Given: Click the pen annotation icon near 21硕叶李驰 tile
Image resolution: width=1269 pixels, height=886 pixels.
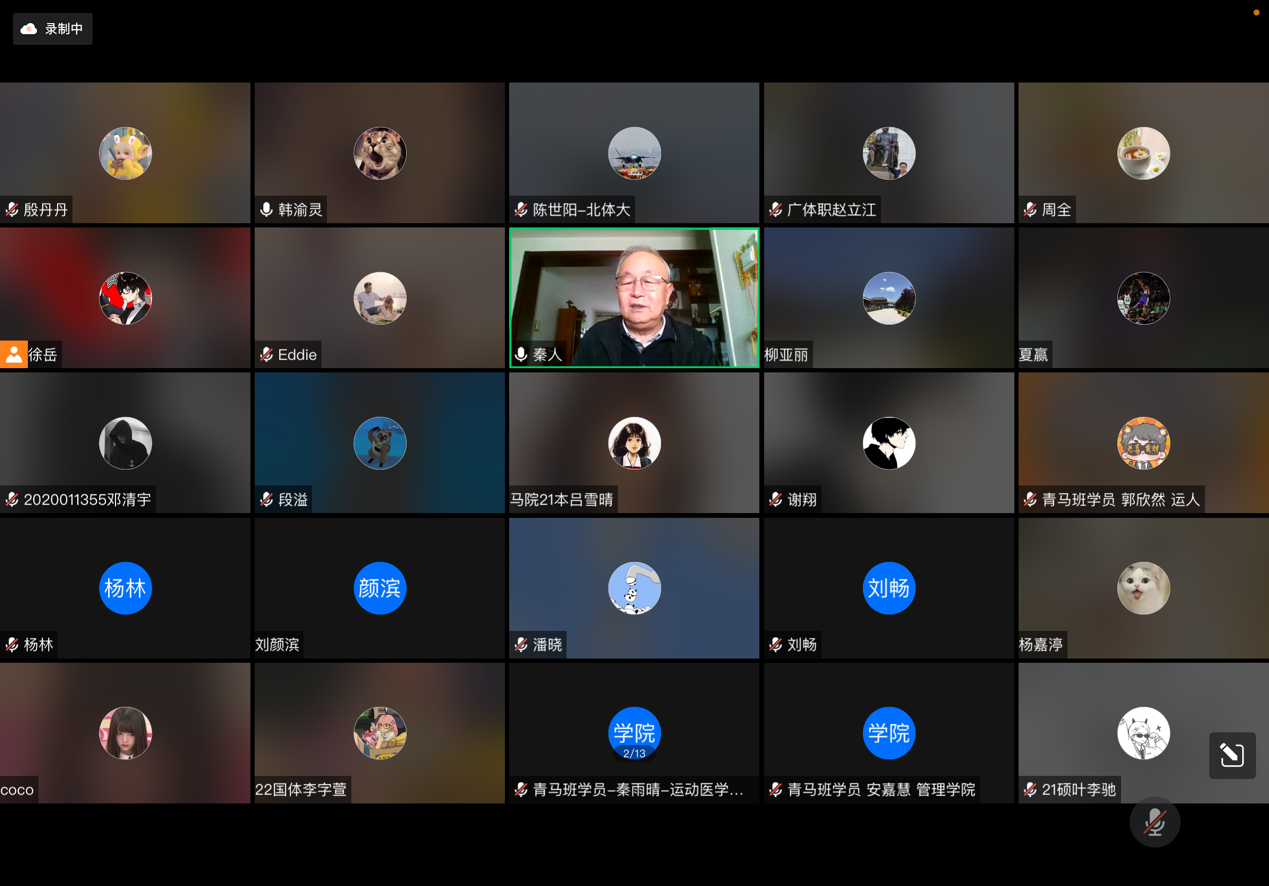Looking at the screenshot, I should pyautogui.click(x=1232, y=756).
